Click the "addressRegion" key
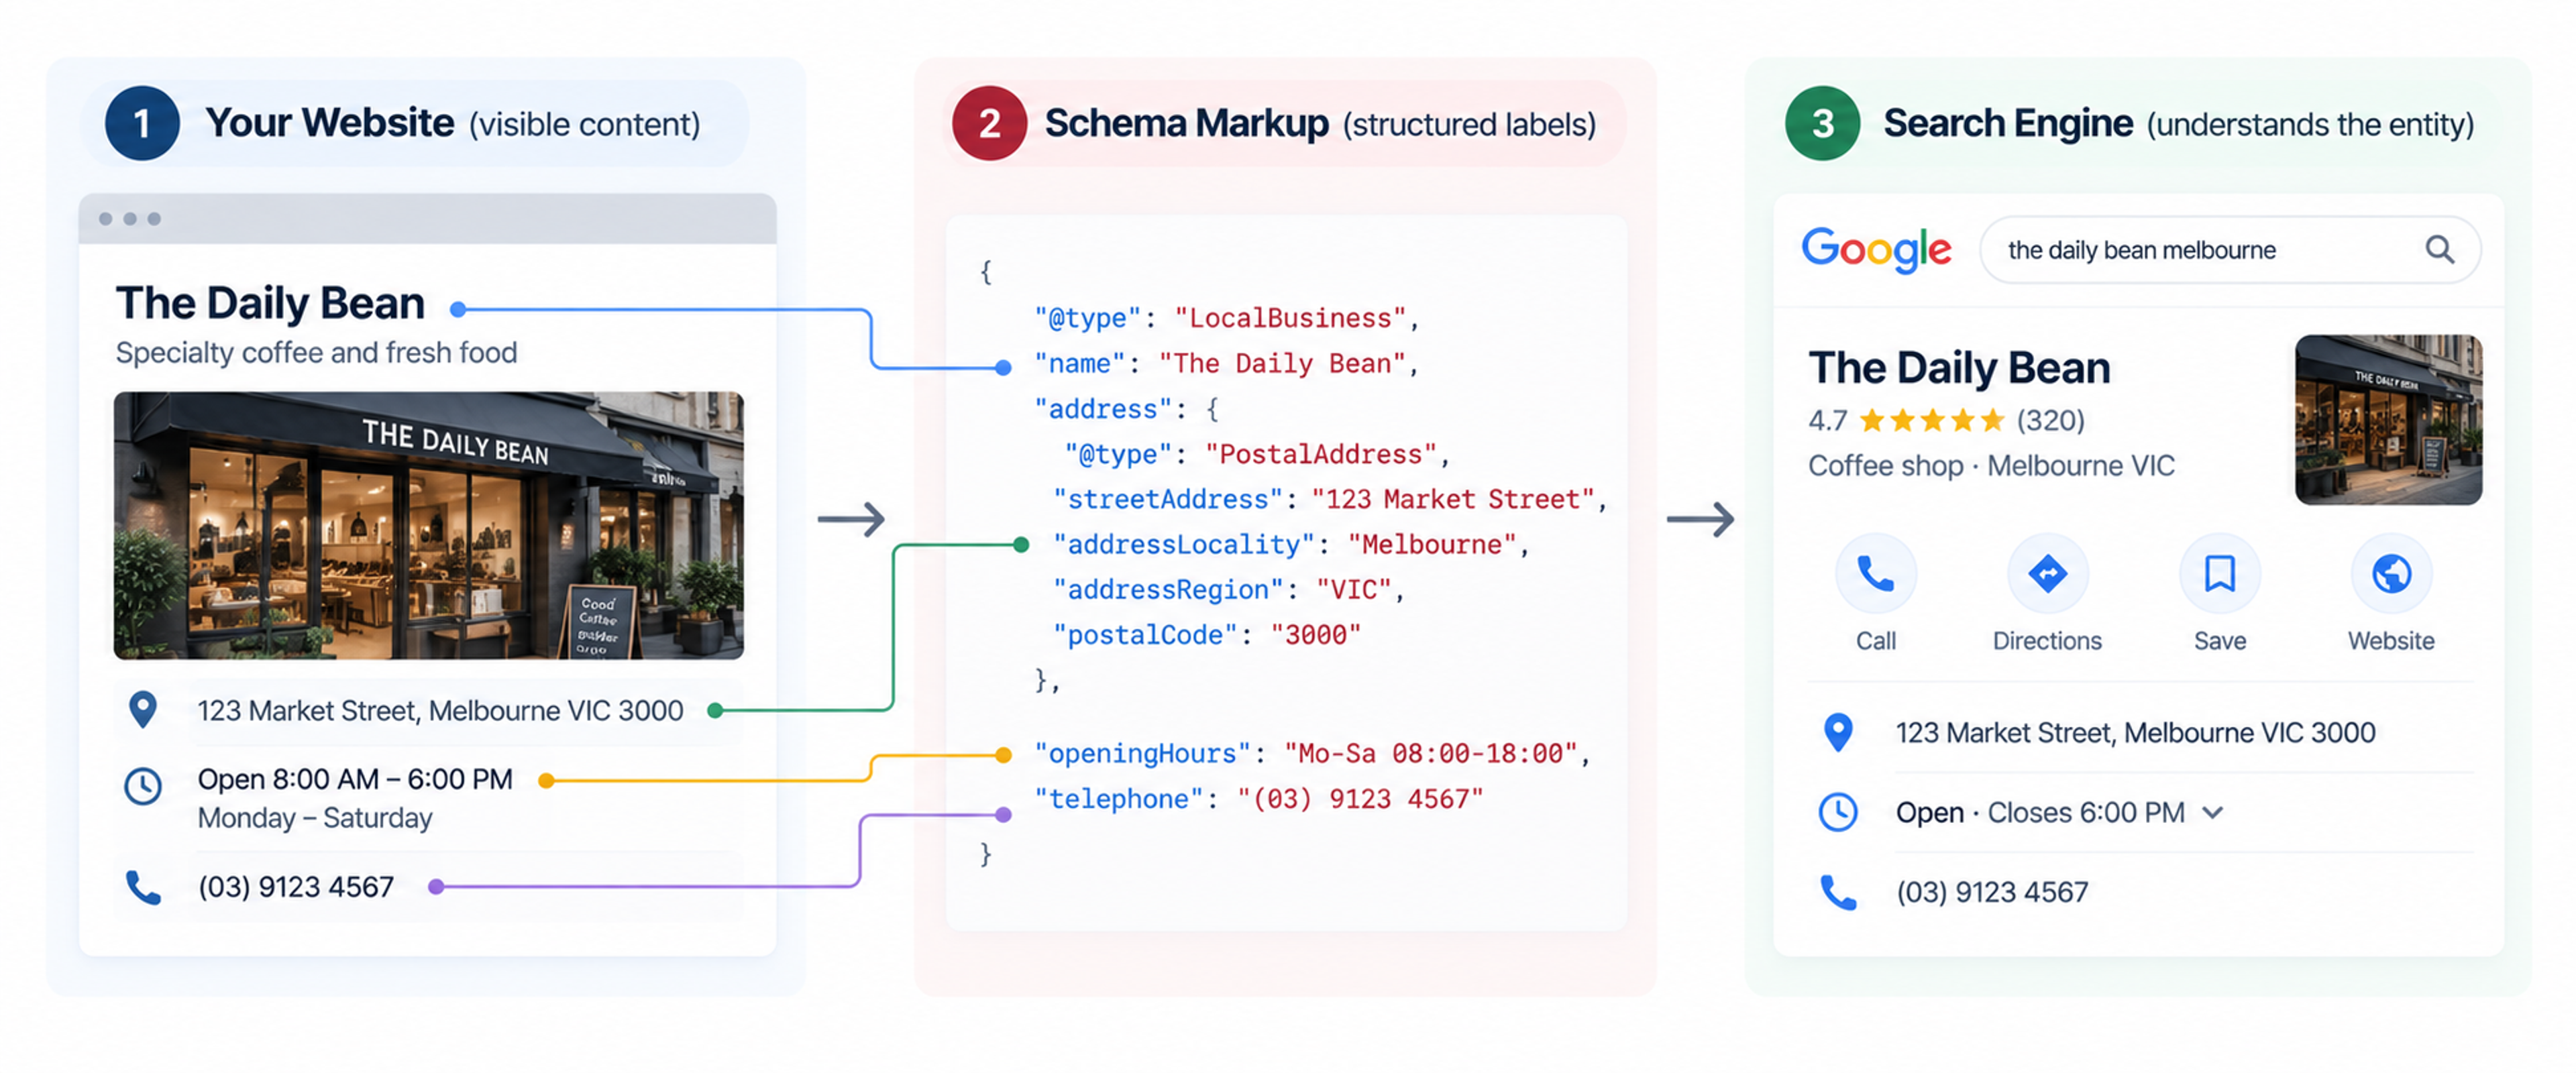This screenshot has width=2576, height=1073. [1168, 590]
